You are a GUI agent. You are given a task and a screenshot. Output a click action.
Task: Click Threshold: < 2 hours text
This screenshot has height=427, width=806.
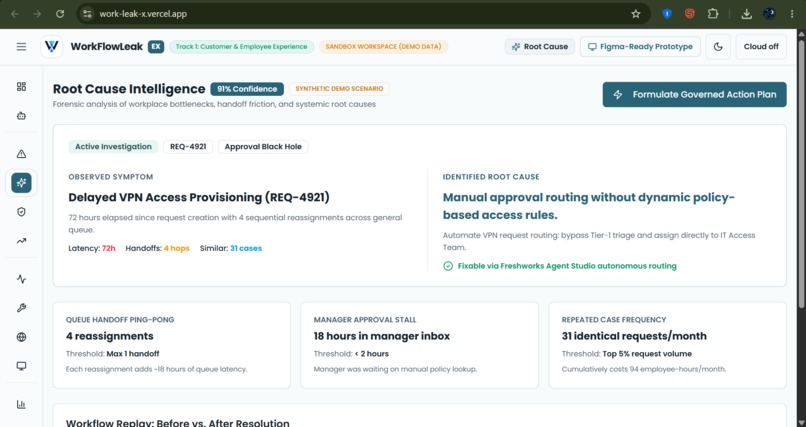(351, 354)
